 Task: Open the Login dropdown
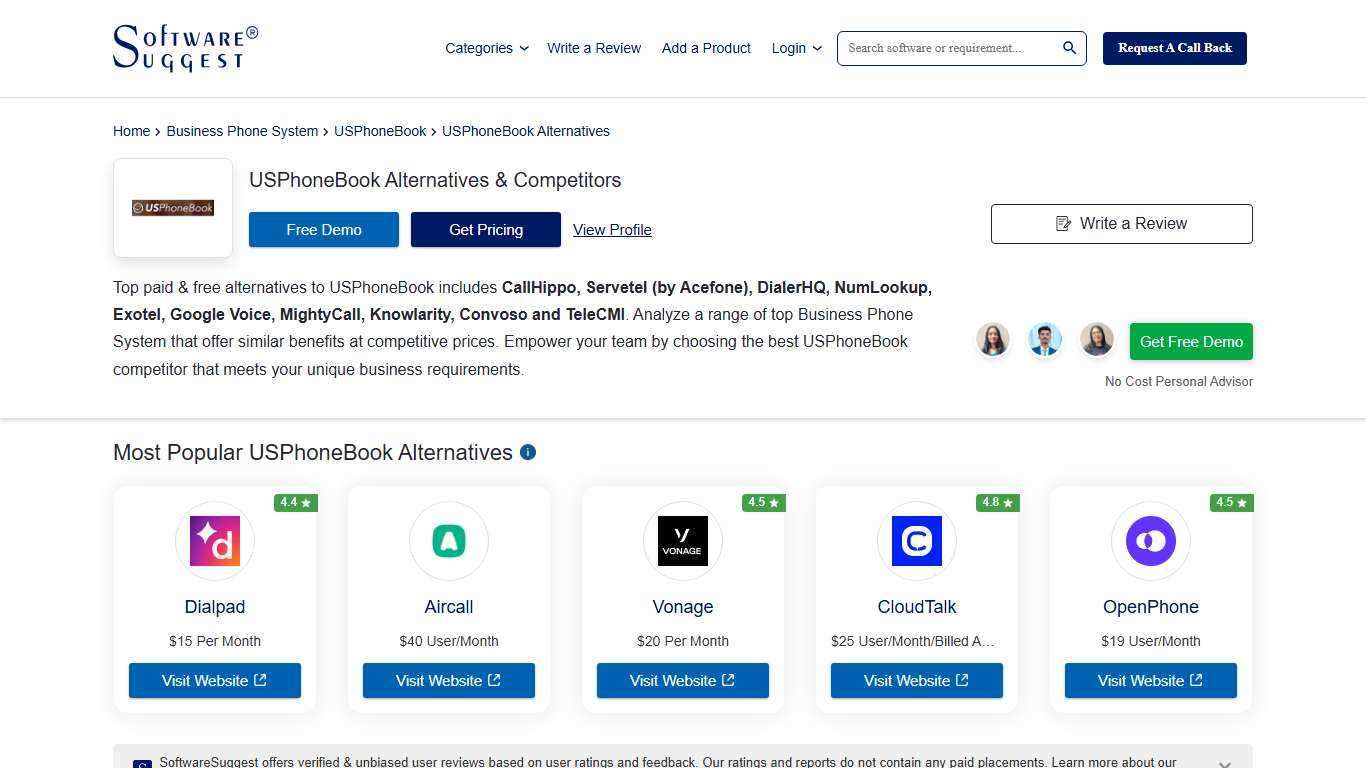pyautogui.click(x=796, y=48)
